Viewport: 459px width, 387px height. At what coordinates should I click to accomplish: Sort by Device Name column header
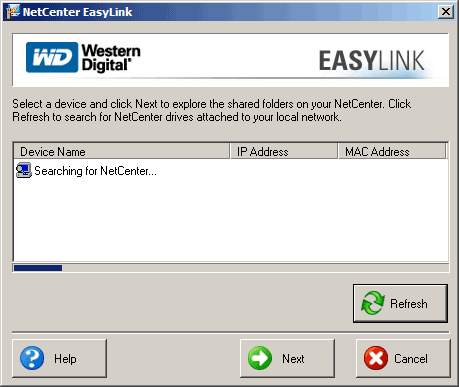[x=122, y=152]
